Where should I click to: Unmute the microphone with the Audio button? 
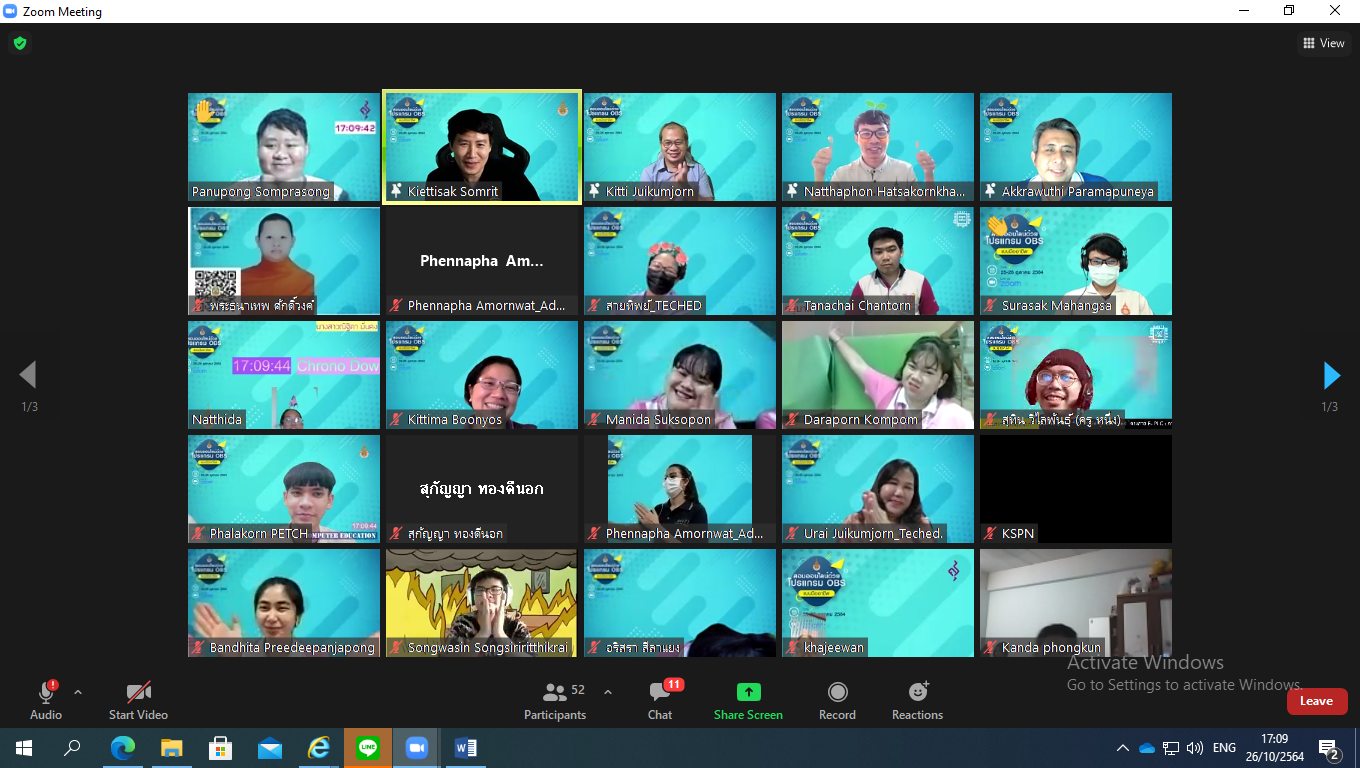[46, 700]
